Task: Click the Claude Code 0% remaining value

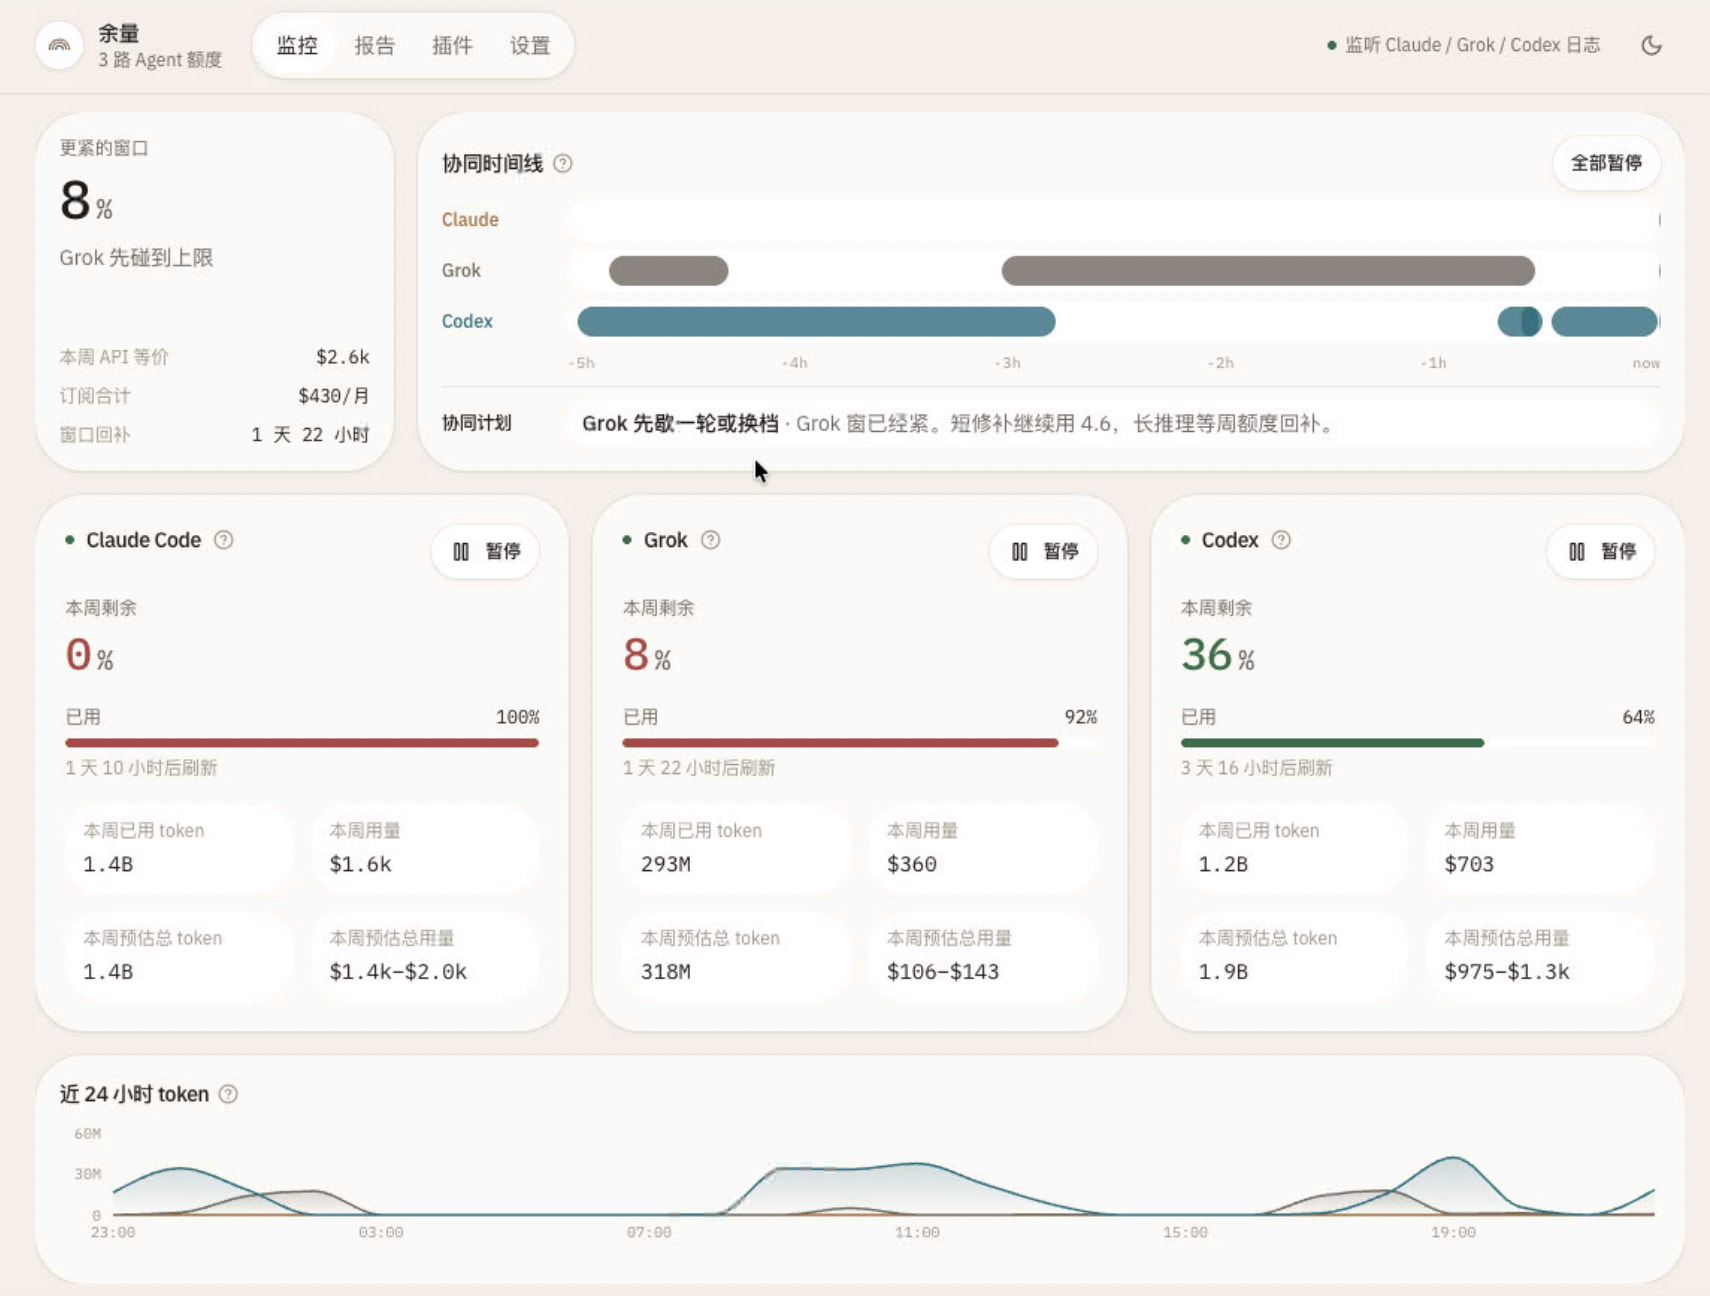Action: [x=89, y=655]
